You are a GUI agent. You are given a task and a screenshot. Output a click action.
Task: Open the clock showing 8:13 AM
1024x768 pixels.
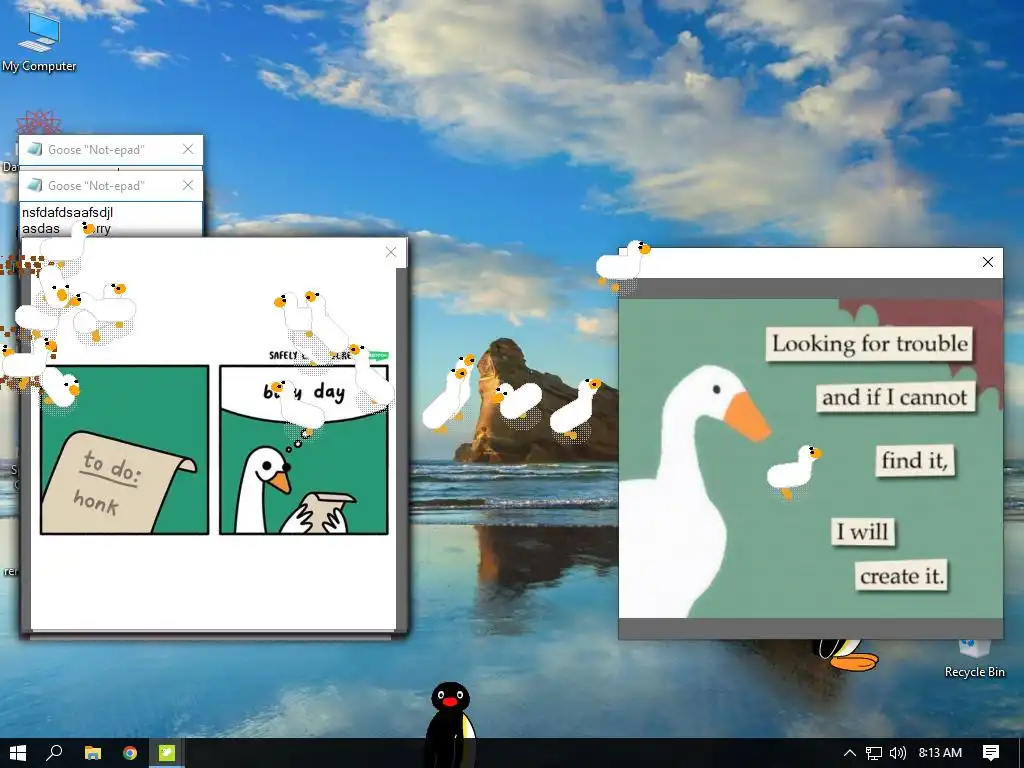[x=940, y=753]
